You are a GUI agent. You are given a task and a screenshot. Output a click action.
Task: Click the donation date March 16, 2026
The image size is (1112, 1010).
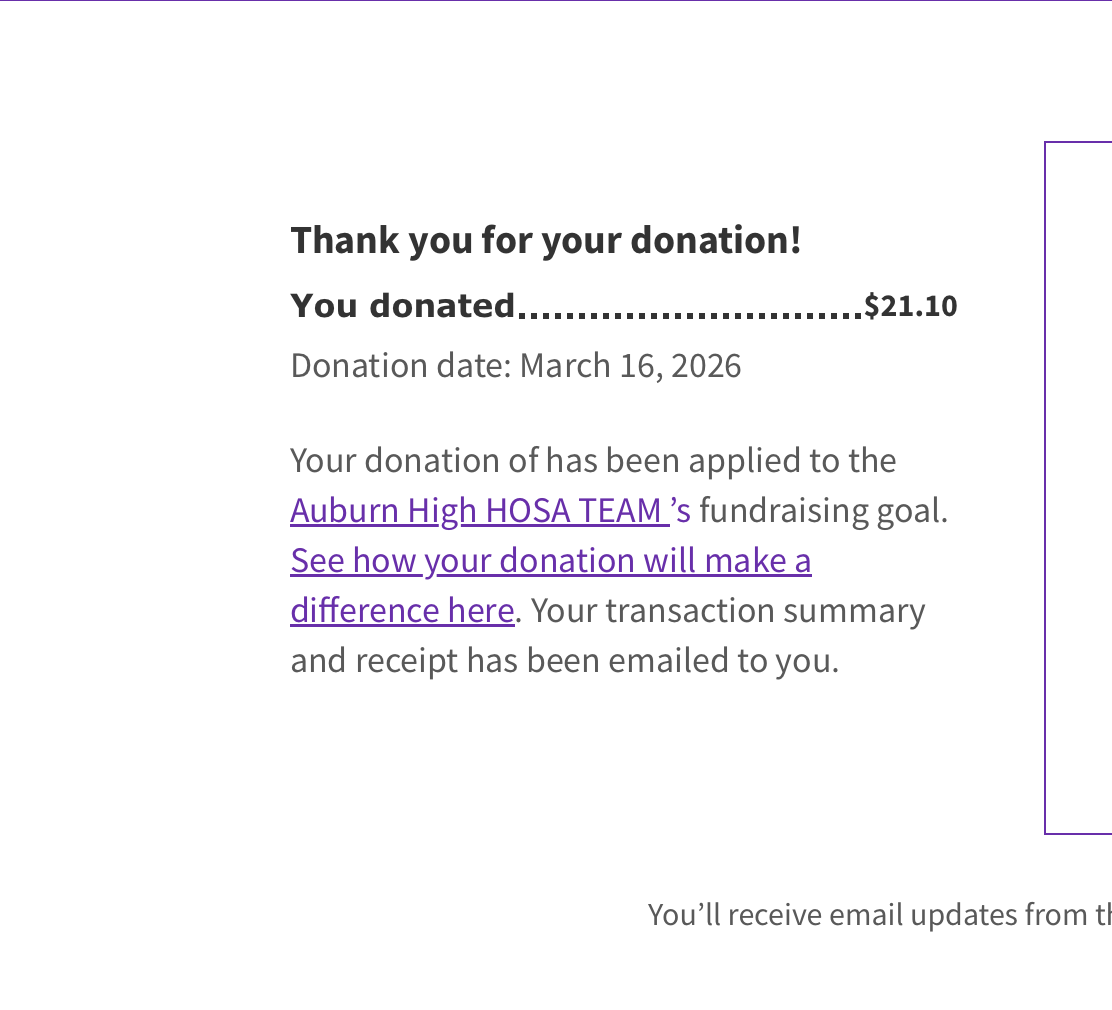point(630,366)
